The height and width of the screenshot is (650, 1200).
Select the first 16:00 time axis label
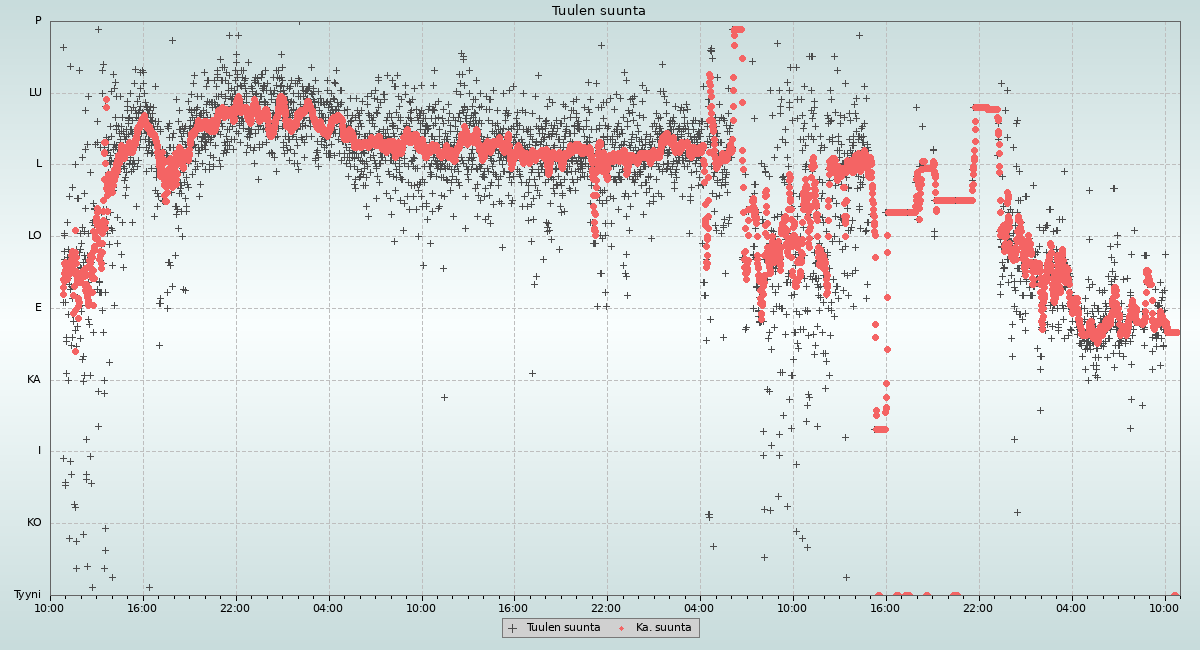click(x=142, y=607)
